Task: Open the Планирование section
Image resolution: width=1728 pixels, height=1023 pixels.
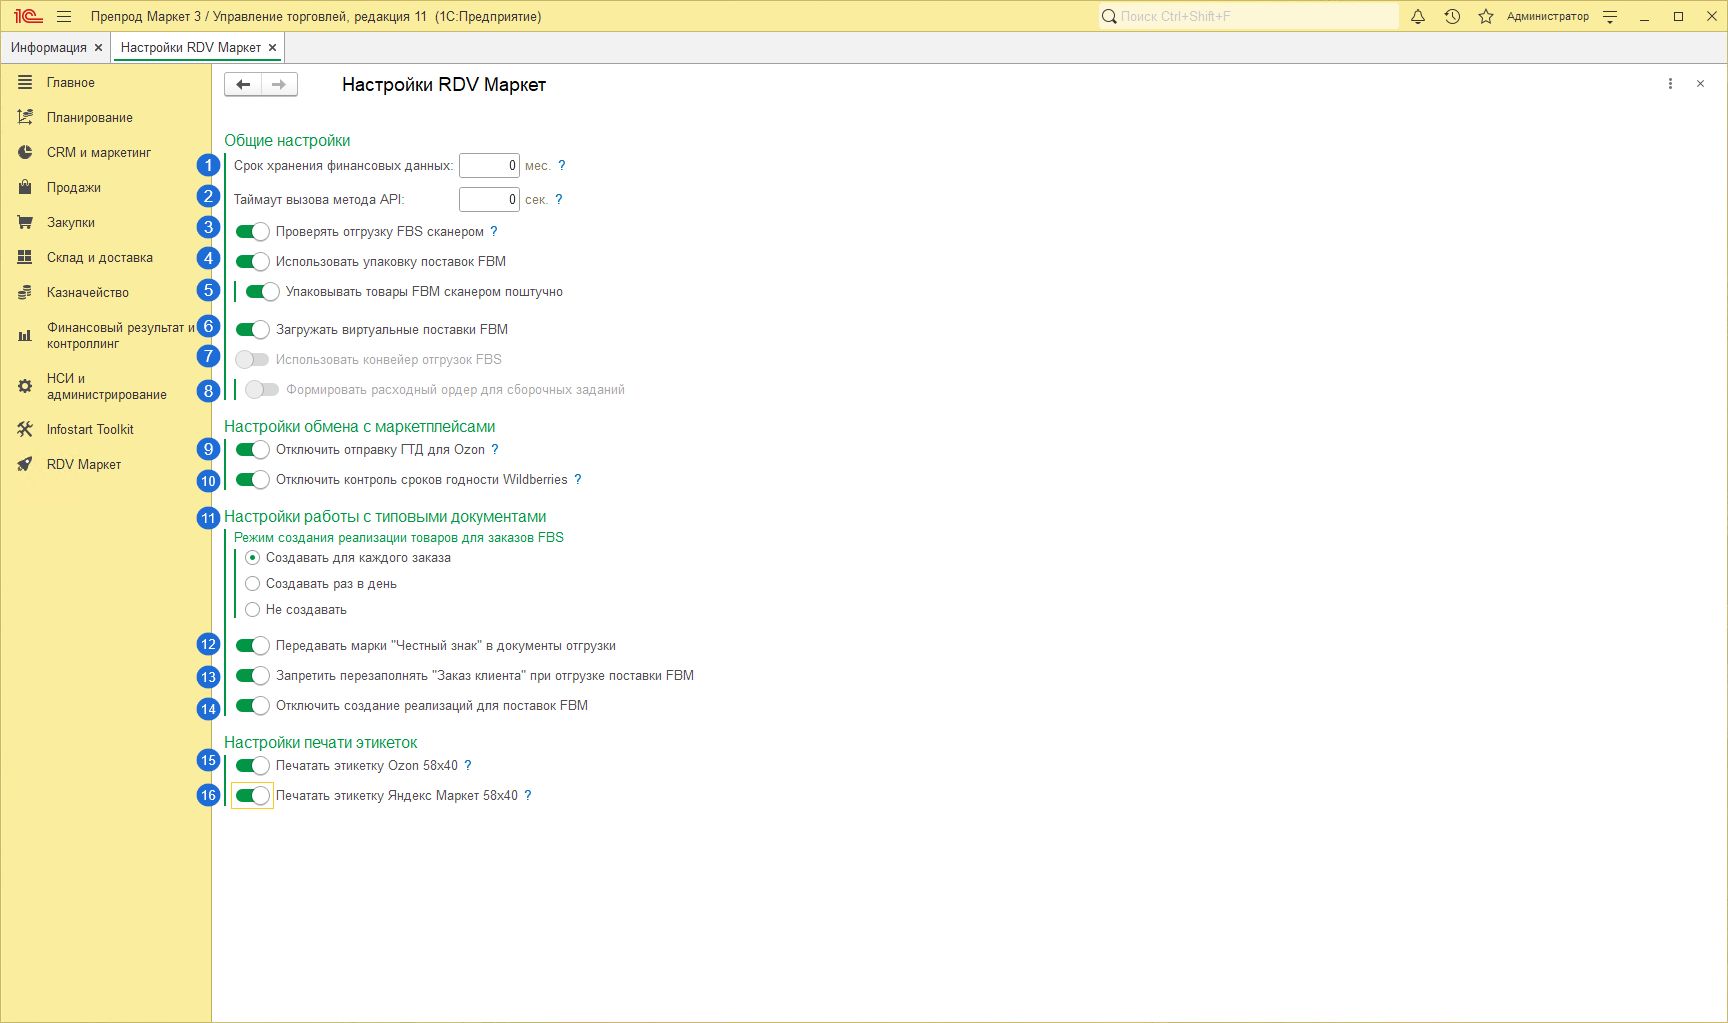Action: tap(106, 118)
